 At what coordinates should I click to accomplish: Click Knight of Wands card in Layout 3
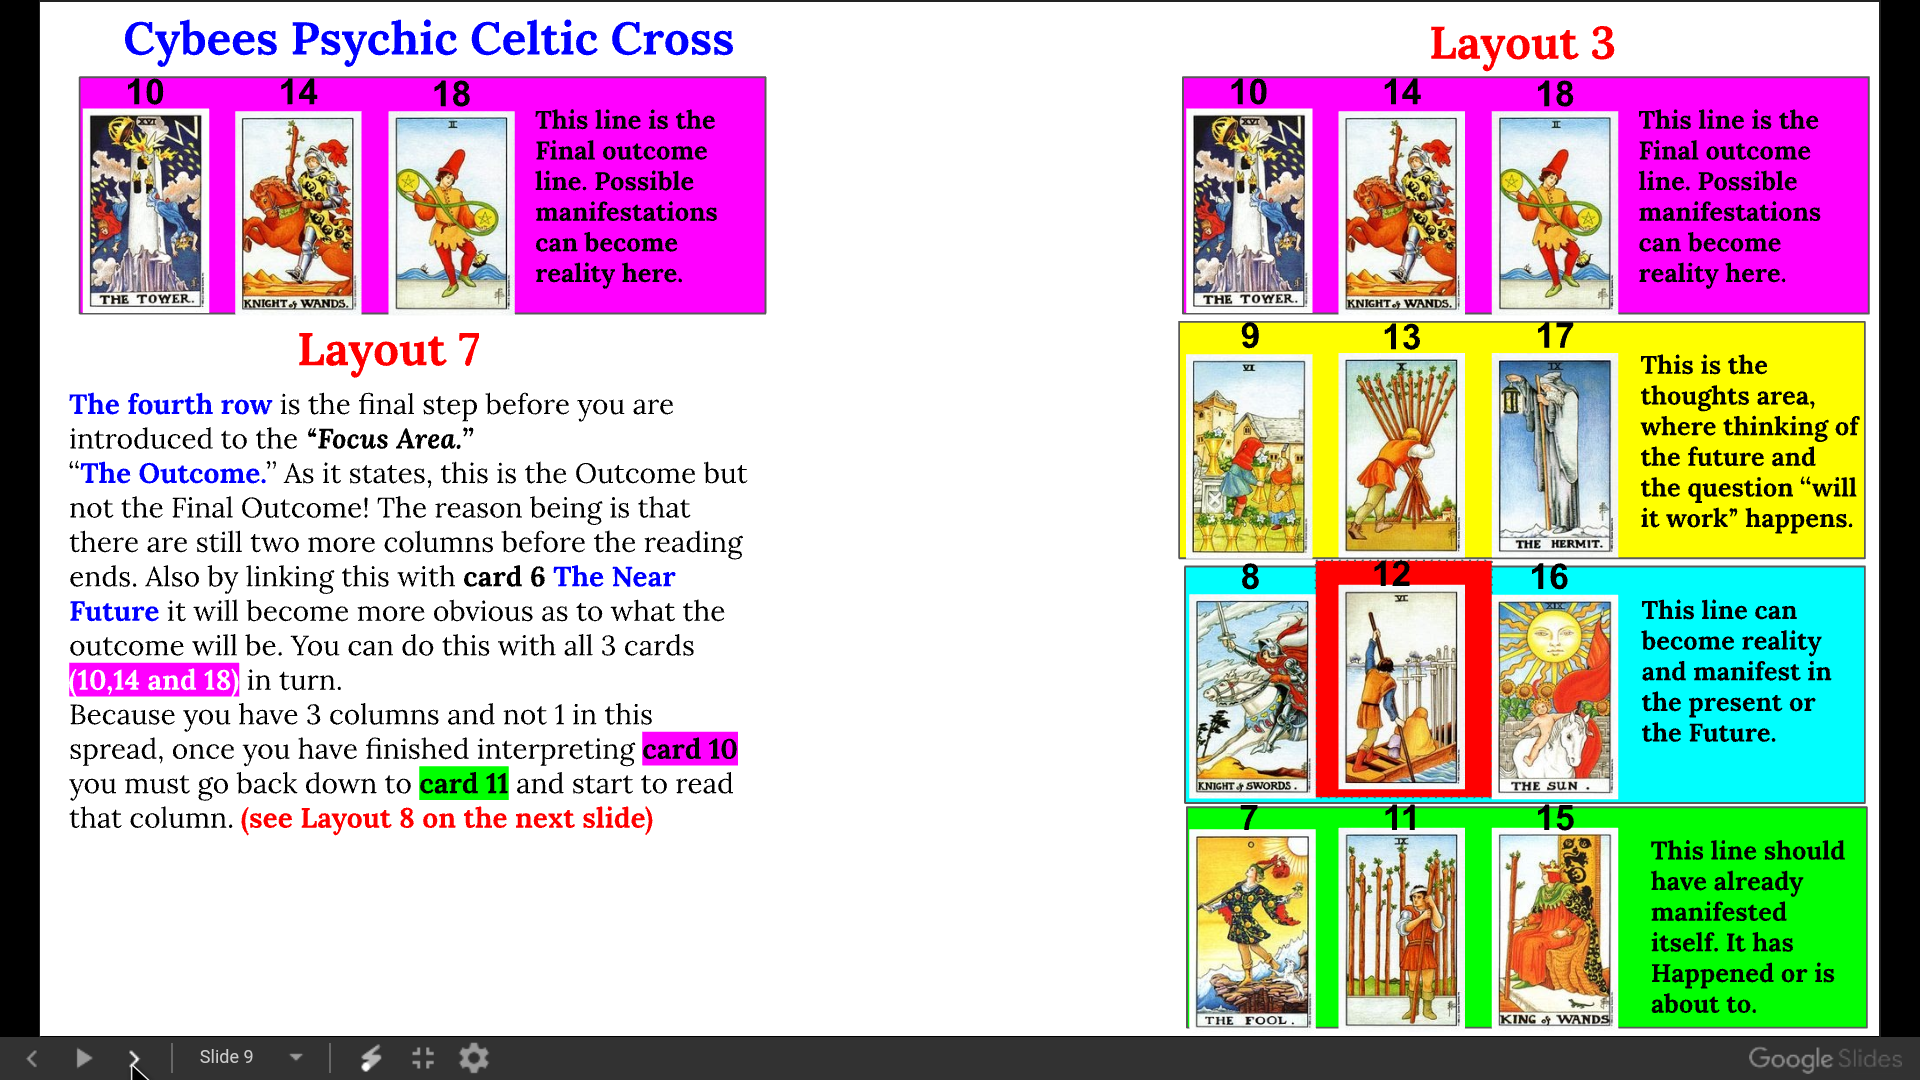click(1401, 213)
